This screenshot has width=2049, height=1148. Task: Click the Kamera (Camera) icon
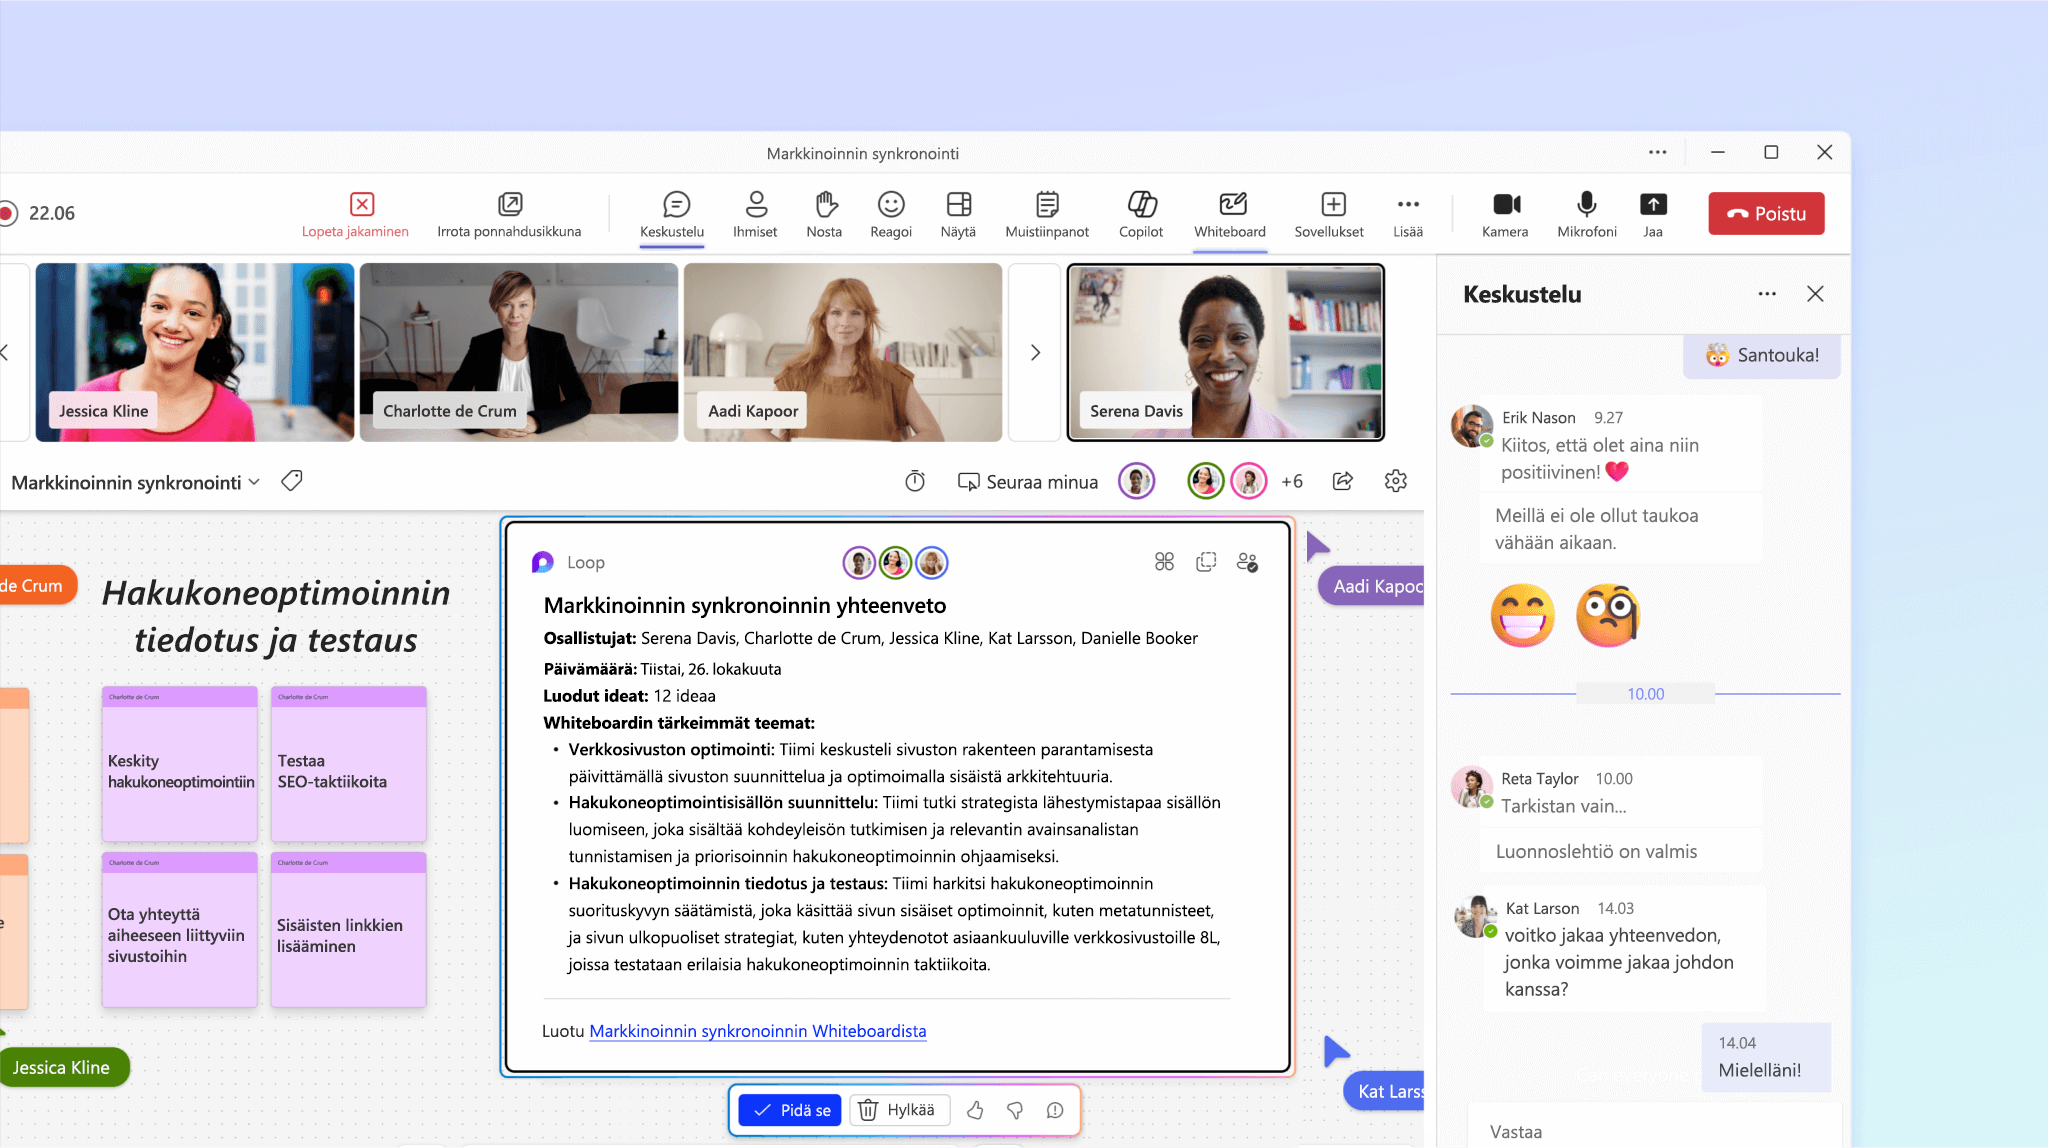[x=1504, y=211]
